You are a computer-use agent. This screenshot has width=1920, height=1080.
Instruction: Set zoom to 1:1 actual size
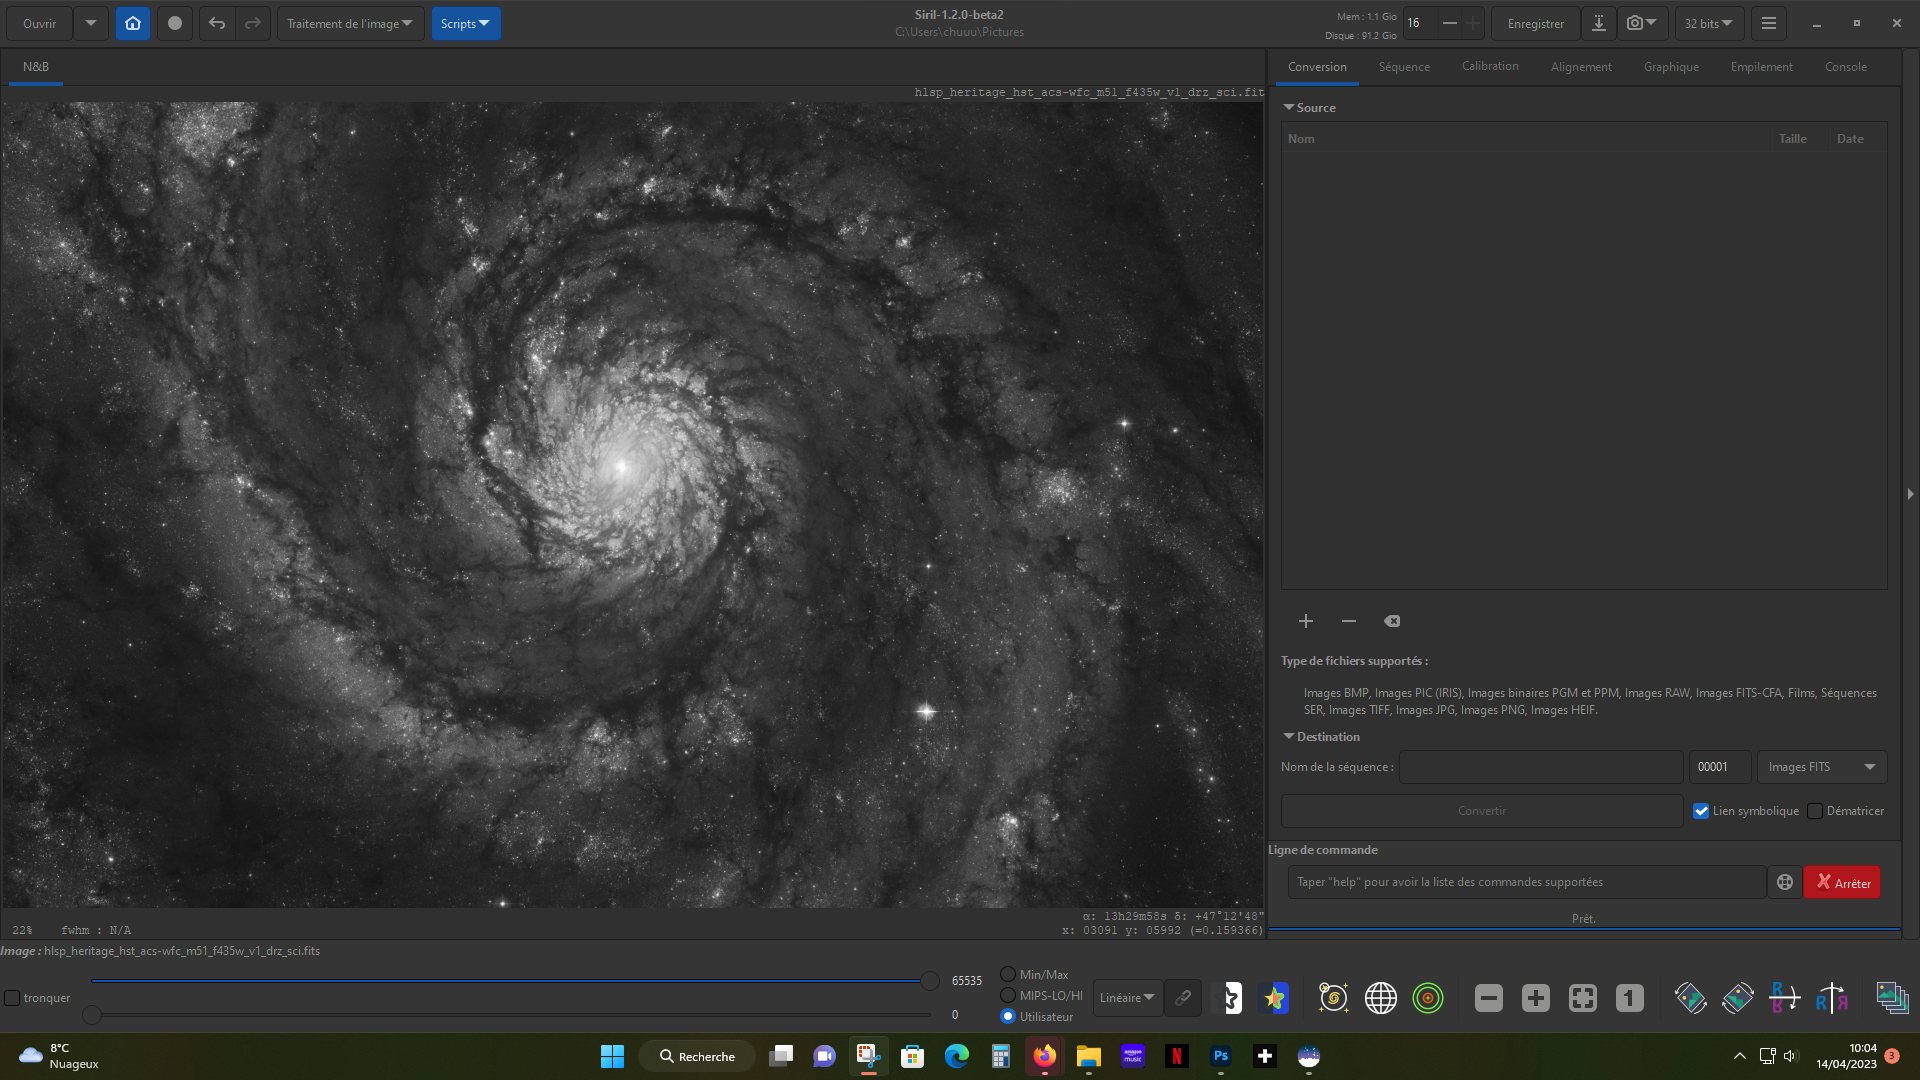(1630, 997)
